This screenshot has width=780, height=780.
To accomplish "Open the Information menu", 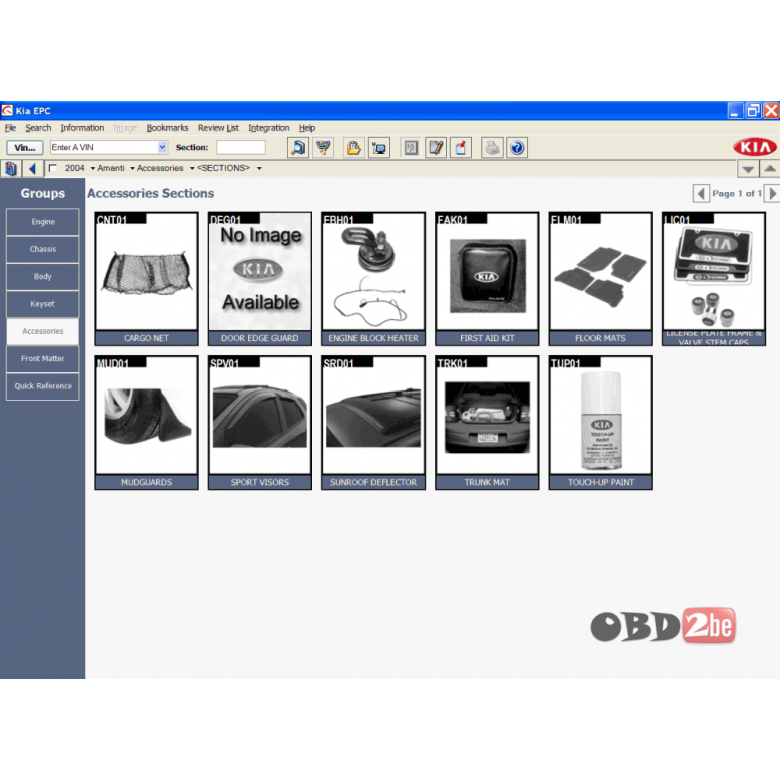I will (x=82, y=128).
